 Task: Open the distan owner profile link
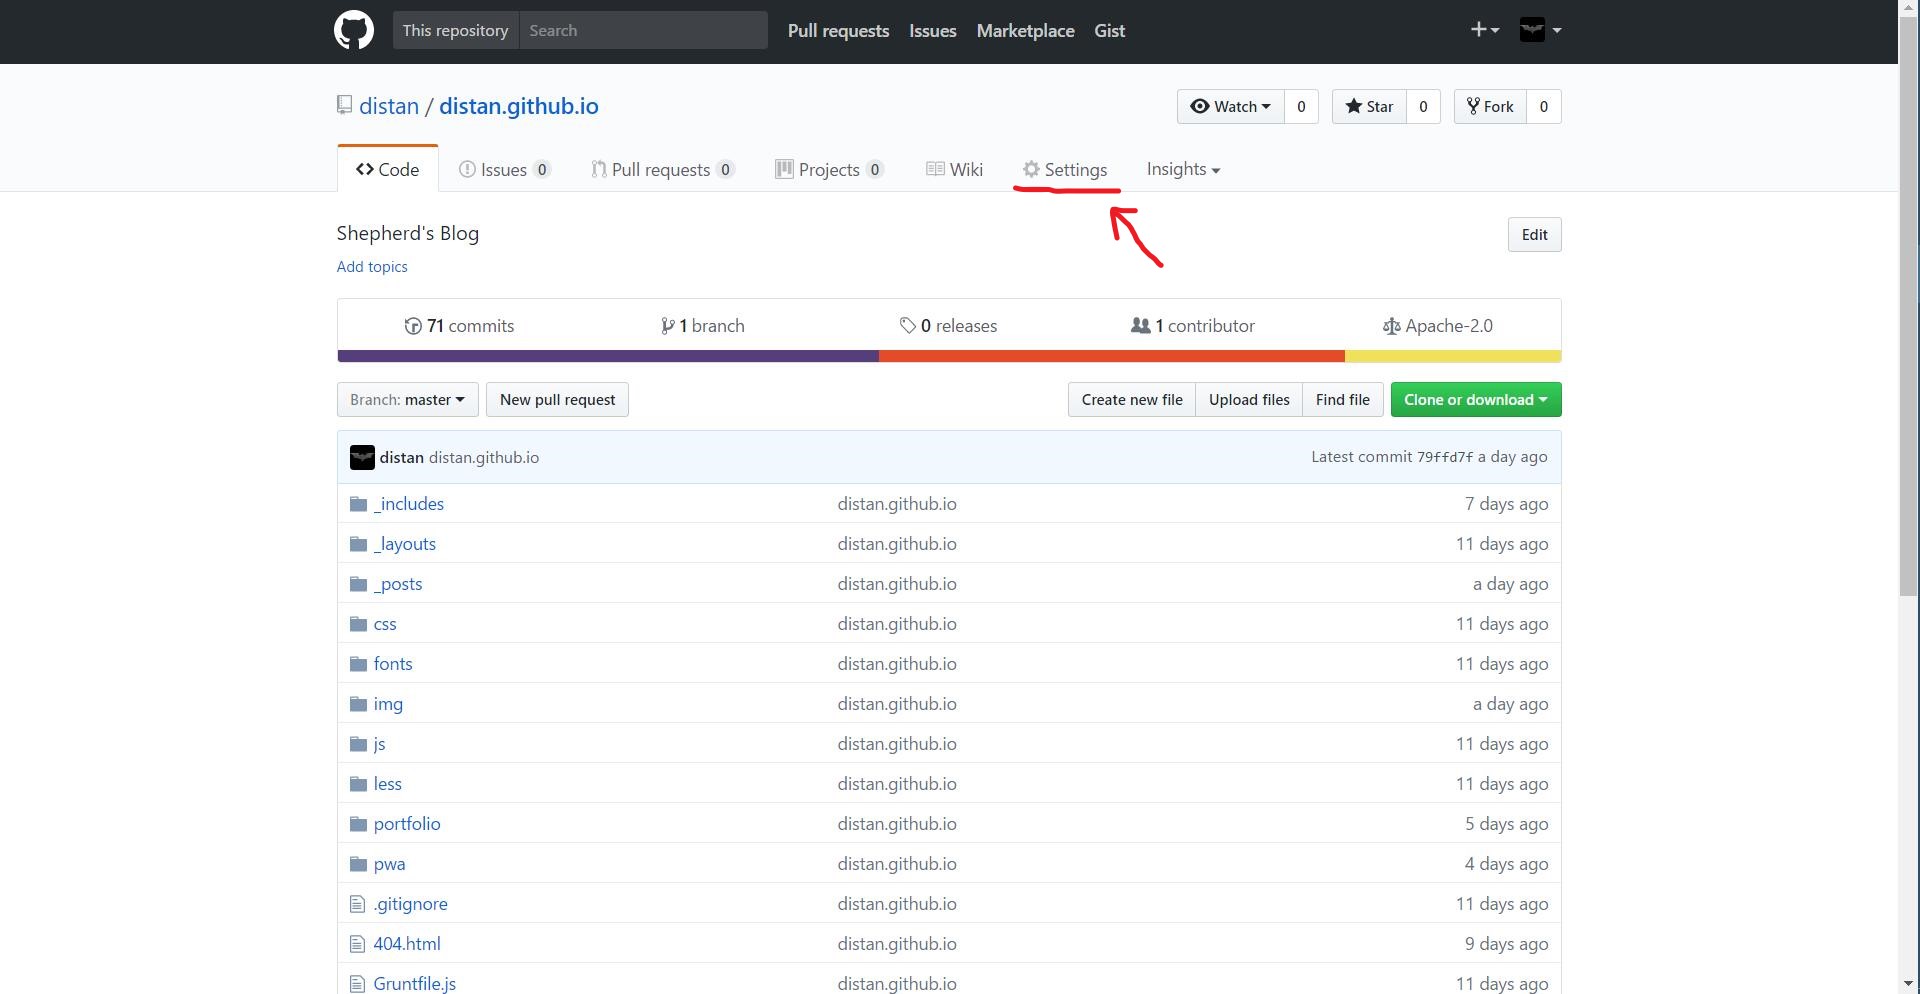(389, 106)
